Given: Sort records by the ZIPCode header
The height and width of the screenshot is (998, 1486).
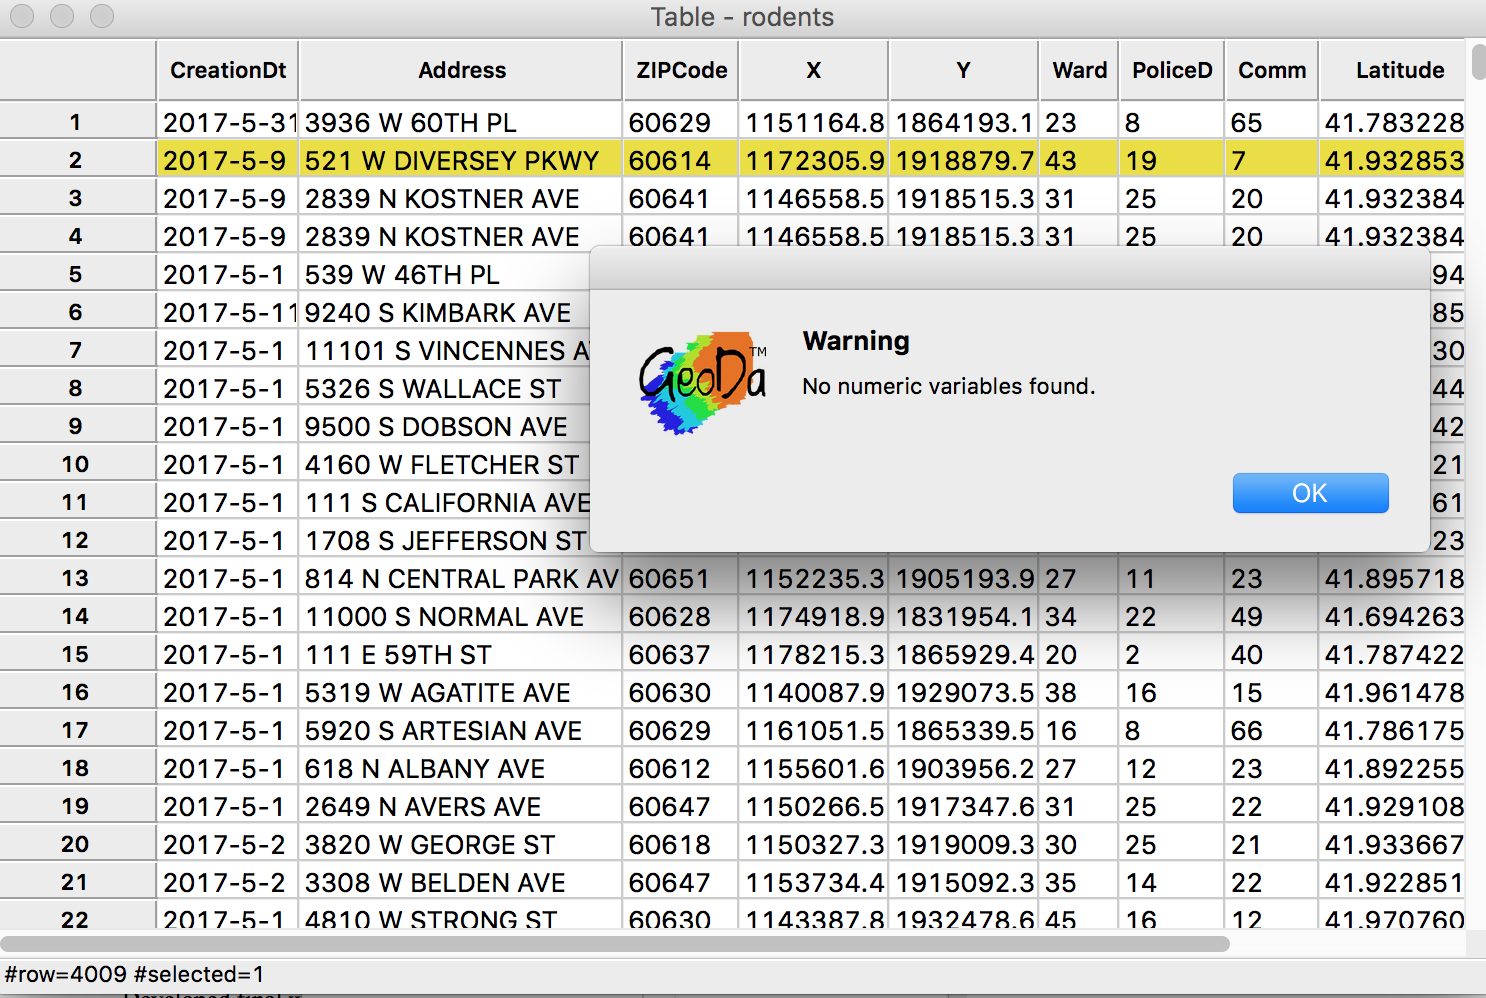Looking at the screenshot, I should [680, 70].
